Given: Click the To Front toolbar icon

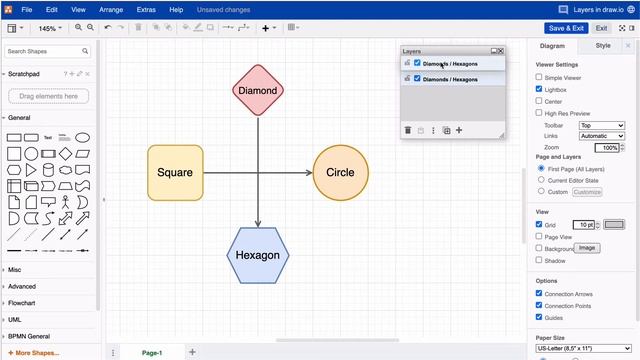Looking at the screenshot, I should [x=156, y=27].
